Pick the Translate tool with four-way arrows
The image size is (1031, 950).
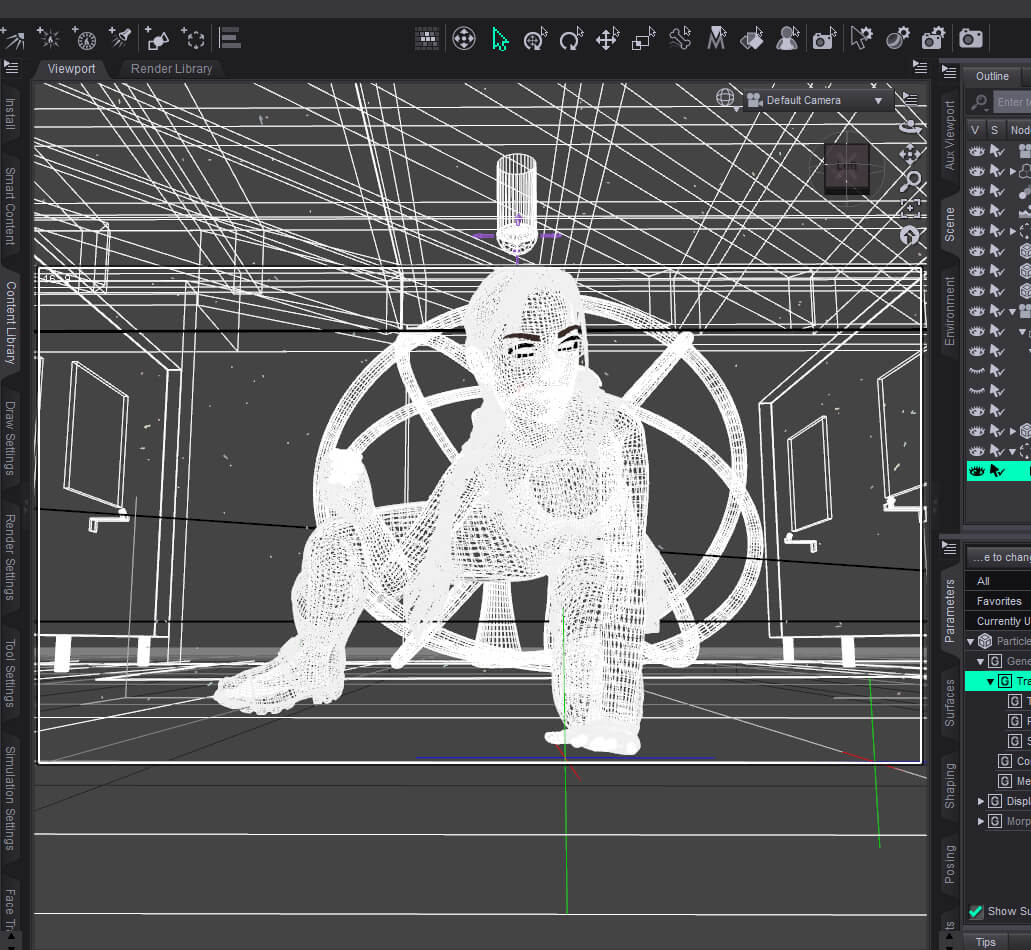(608, 39)
